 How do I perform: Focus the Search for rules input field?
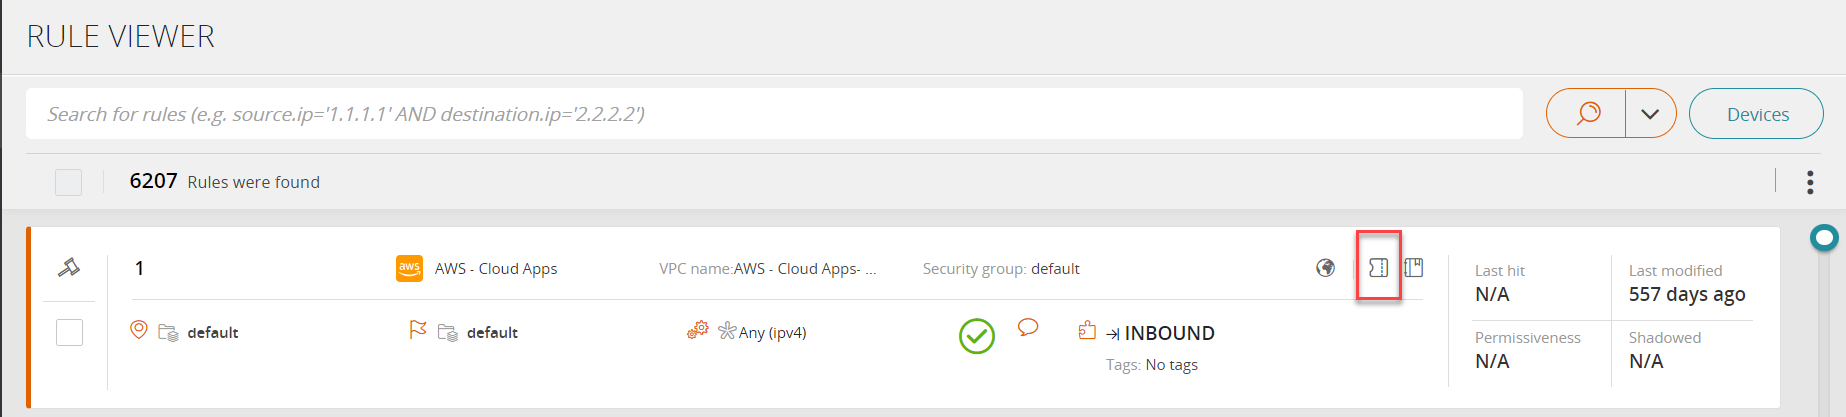point(774,114)
